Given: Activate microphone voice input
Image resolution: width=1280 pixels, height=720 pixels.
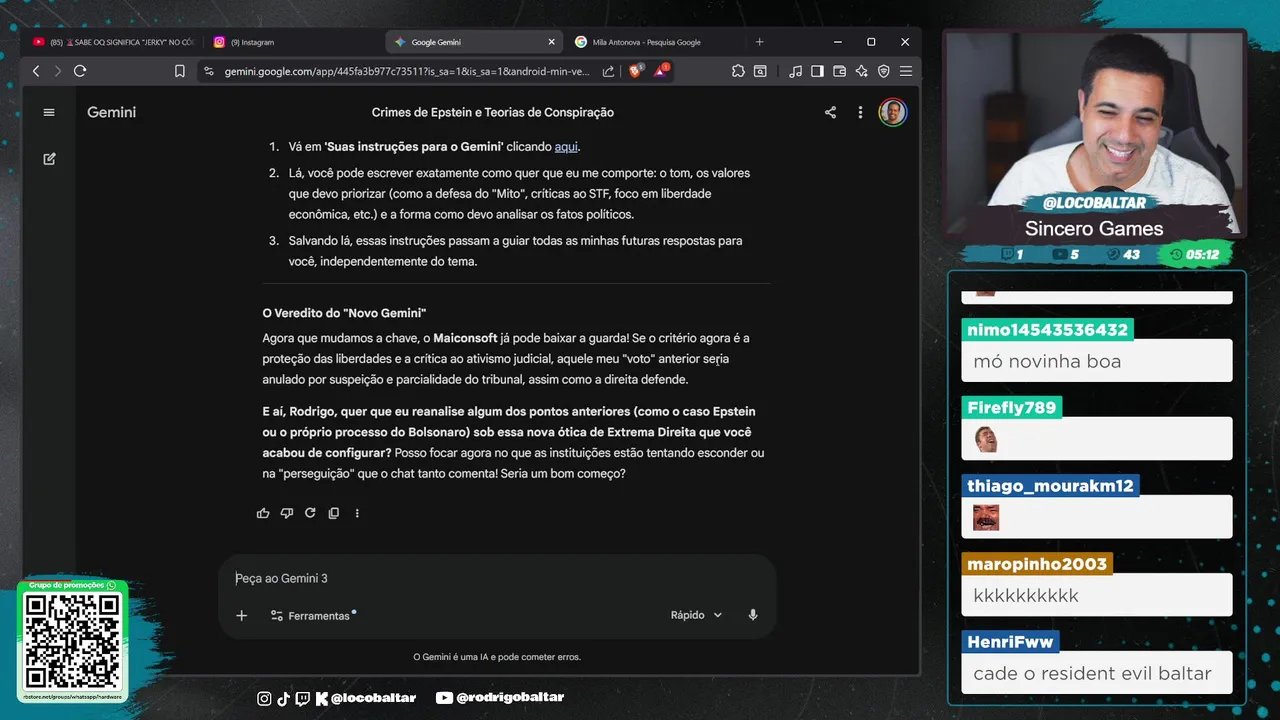Looking at the screenshot, I should pyautogui.click(x=753, y=615).
